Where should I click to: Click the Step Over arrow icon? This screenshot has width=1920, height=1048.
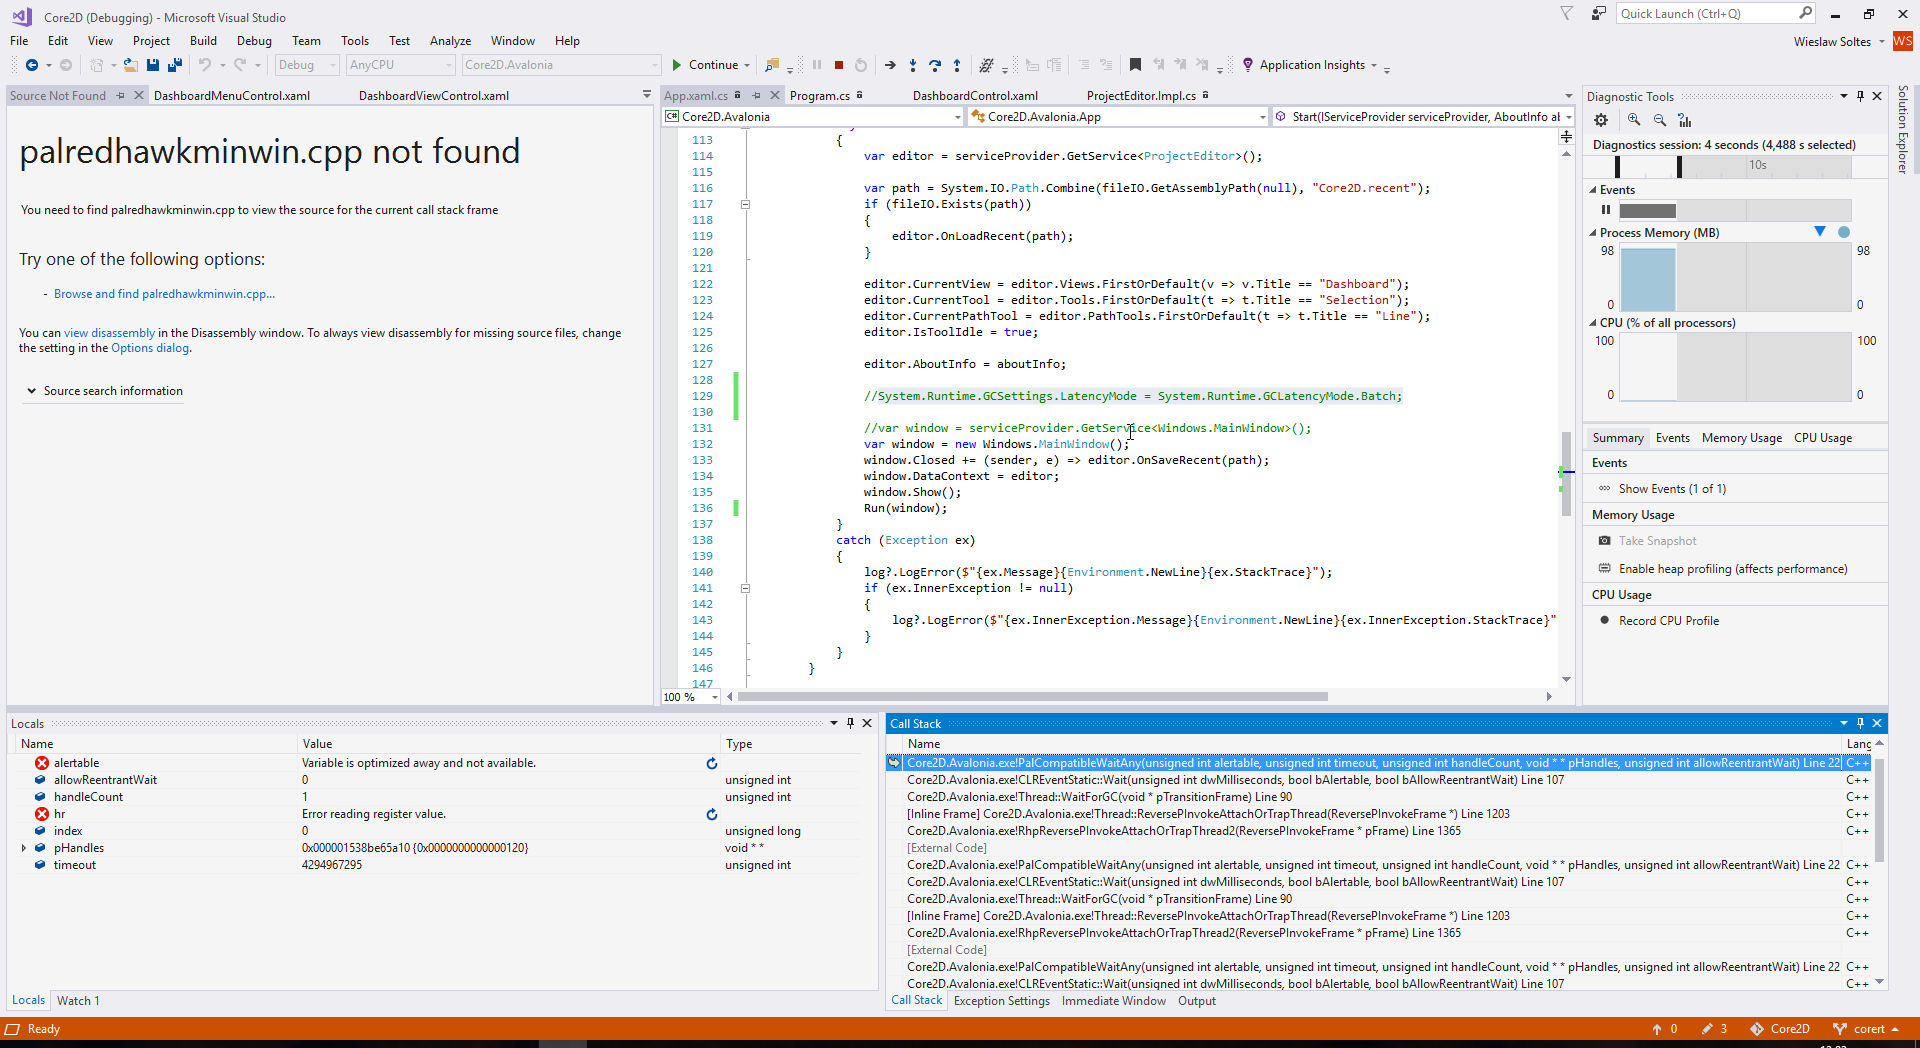(x=935, y=65)
